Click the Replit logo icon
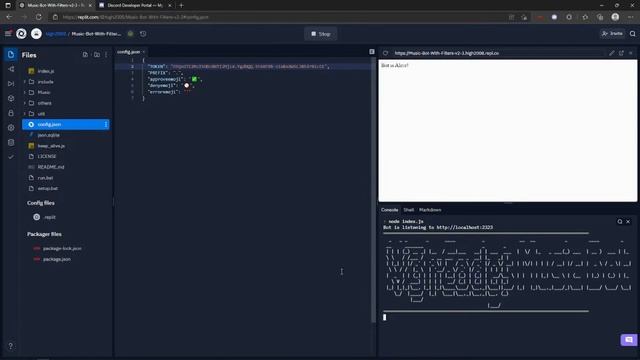 coord(21,34)
